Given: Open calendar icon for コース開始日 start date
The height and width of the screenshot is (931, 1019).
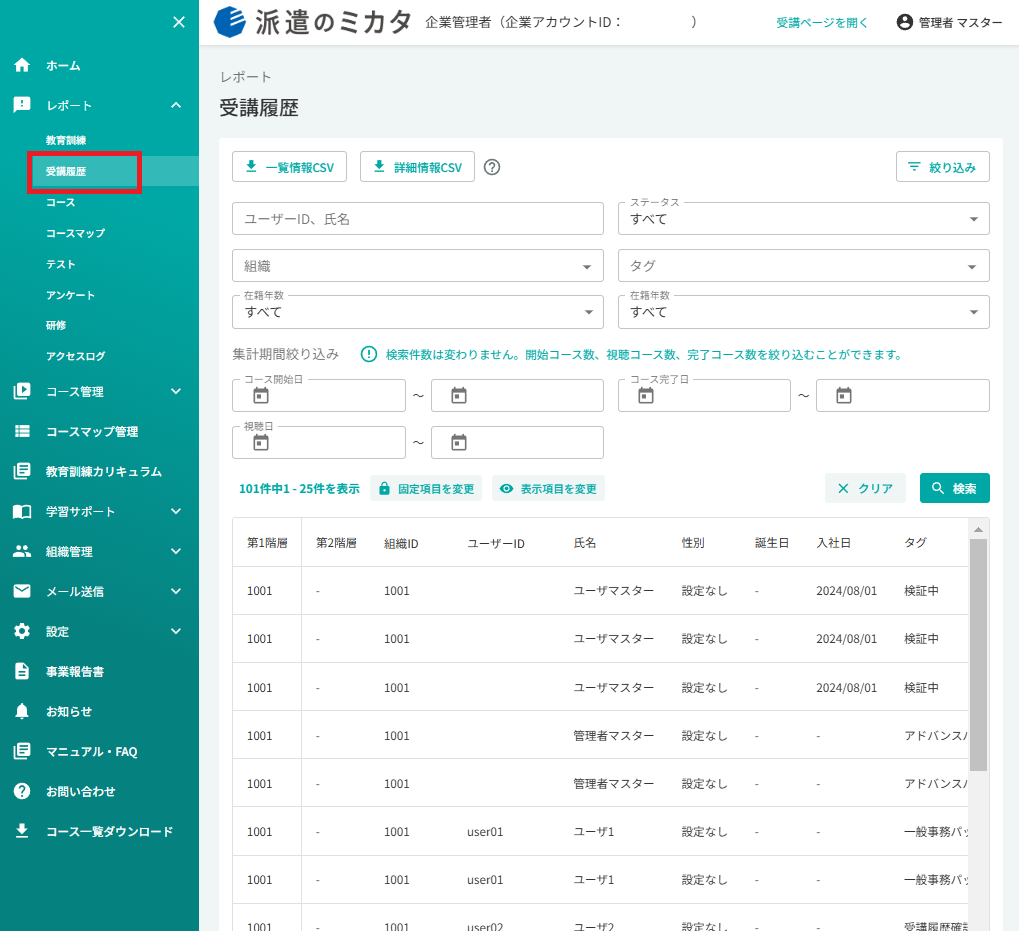Looking at the screenshot, I should click(261, 395).
